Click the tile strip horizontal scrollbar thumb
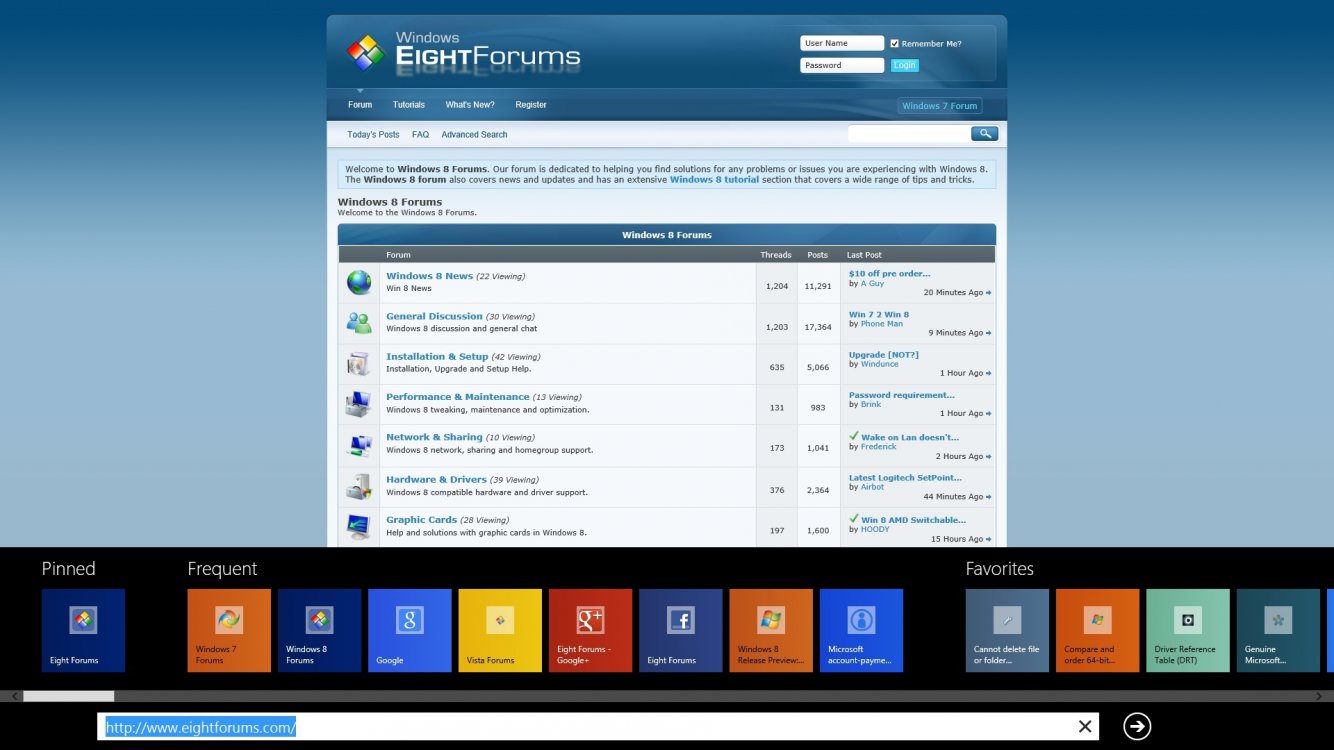The width and height of the screenshot is (1334, 750). tap(68, 696)
